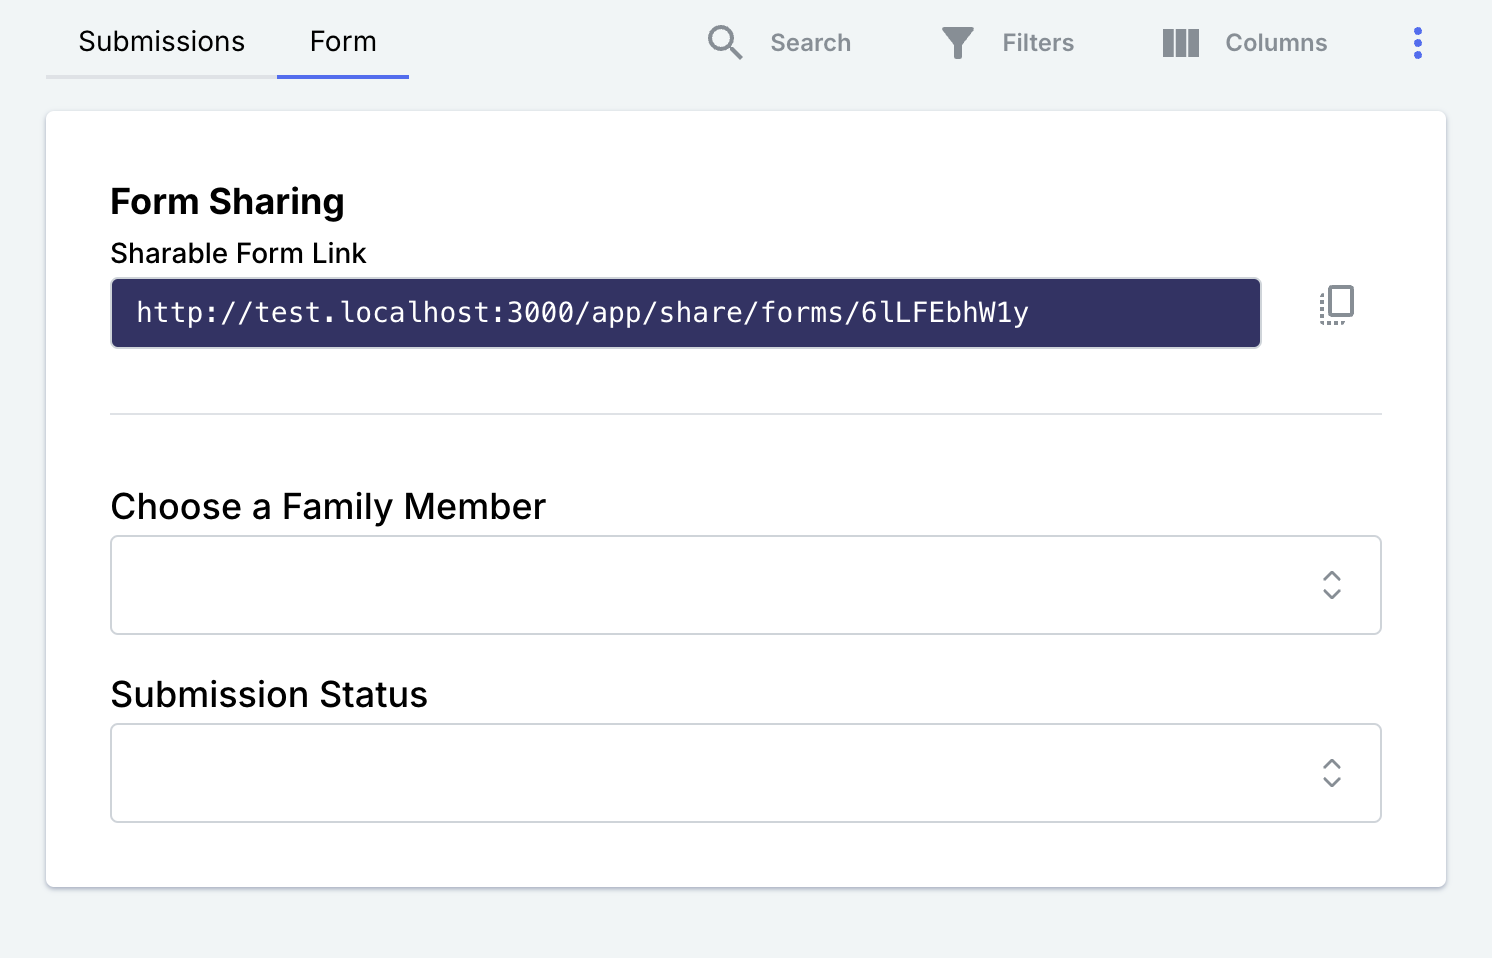Click the dark sharable link field
This screenshot has height=958, width=1492.
coord(684,312)
